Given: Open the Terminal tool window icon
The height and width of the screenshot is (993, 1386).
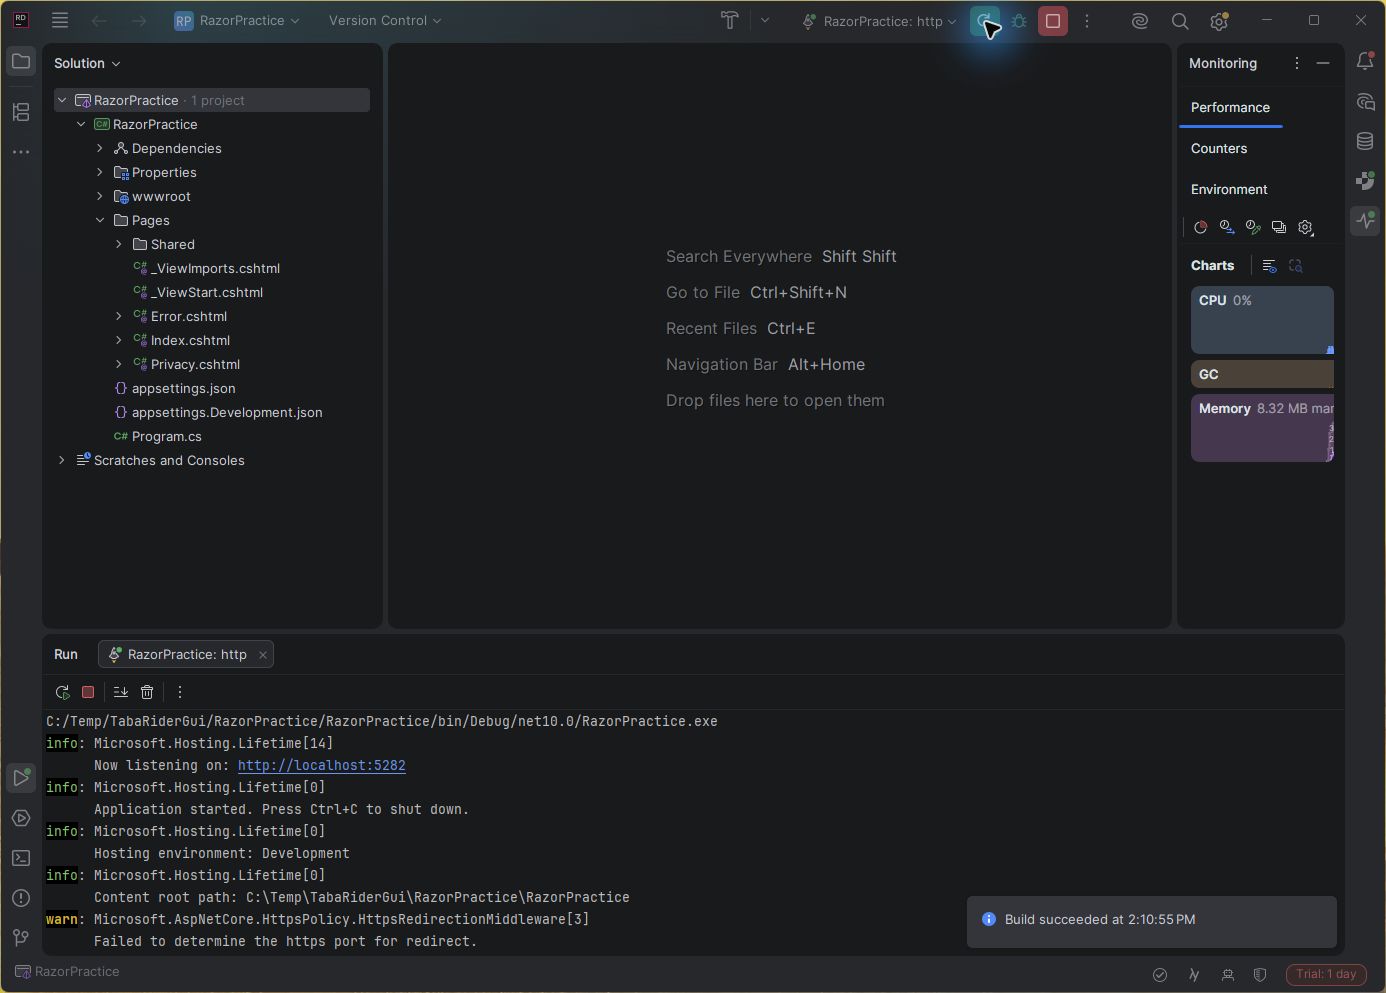Looking at the screenshot, I should (x=21, y=858).
